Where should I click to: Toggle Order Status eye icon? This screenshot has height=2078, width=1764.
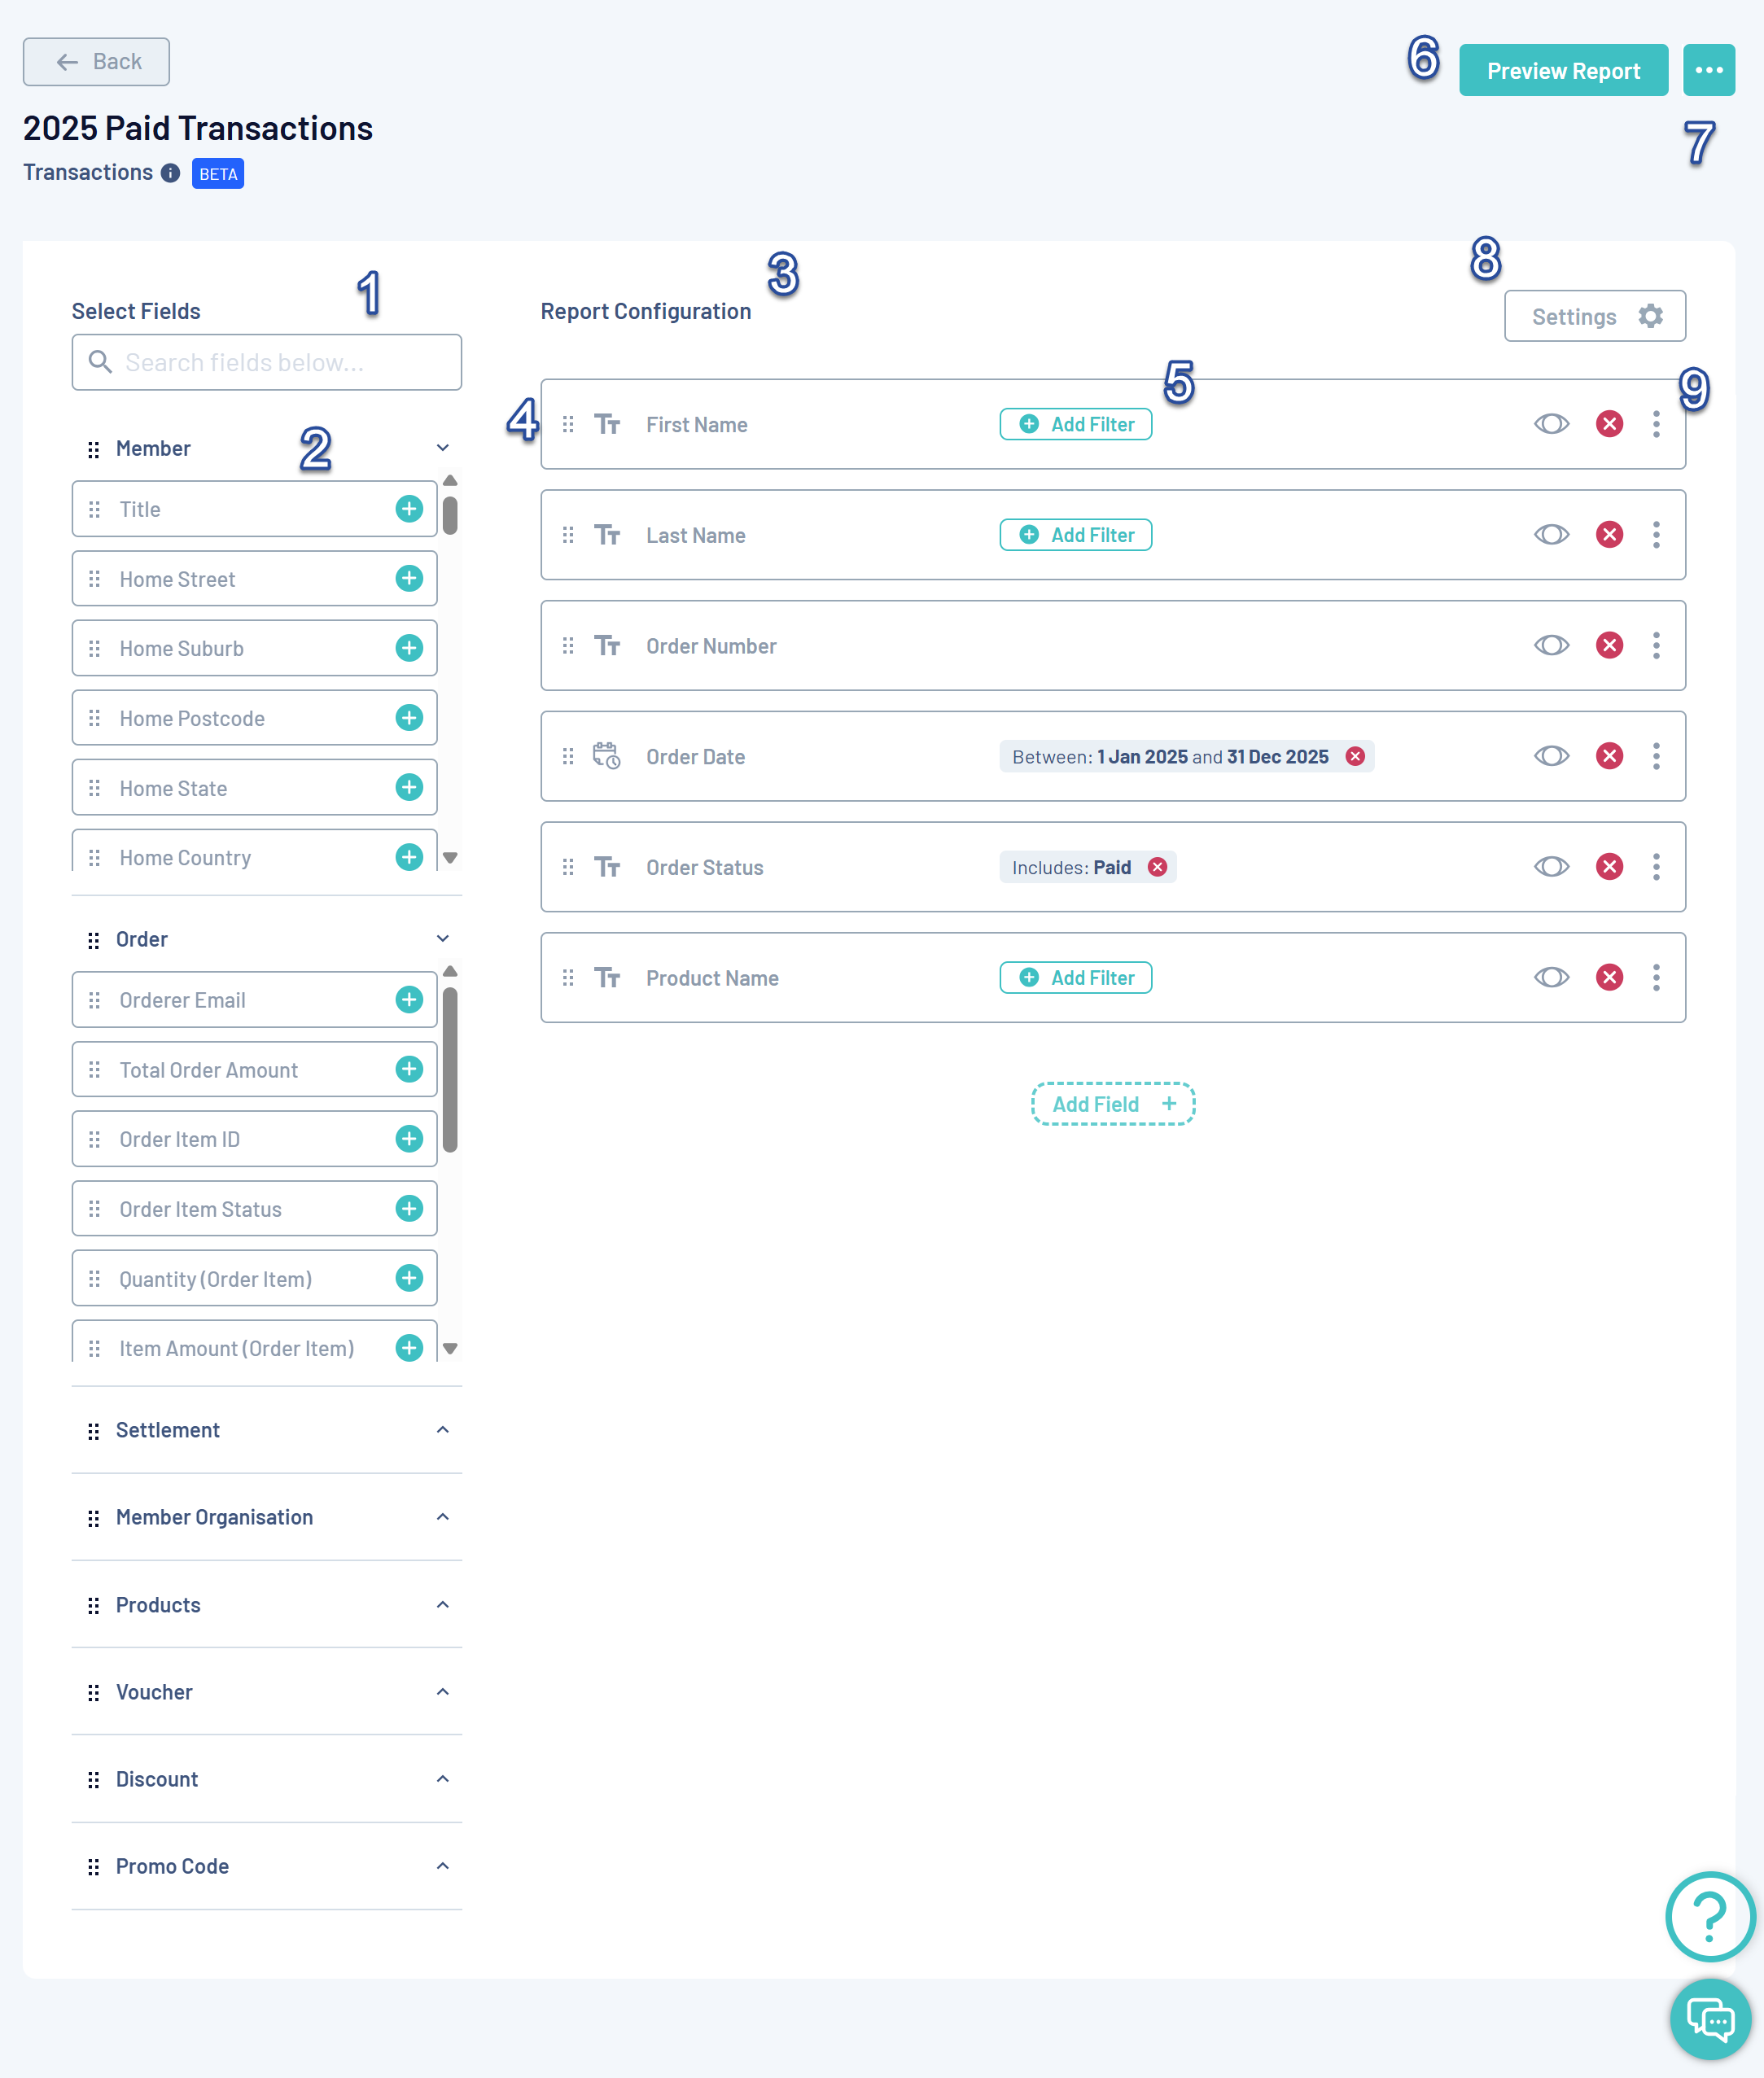click(1551, 867)
